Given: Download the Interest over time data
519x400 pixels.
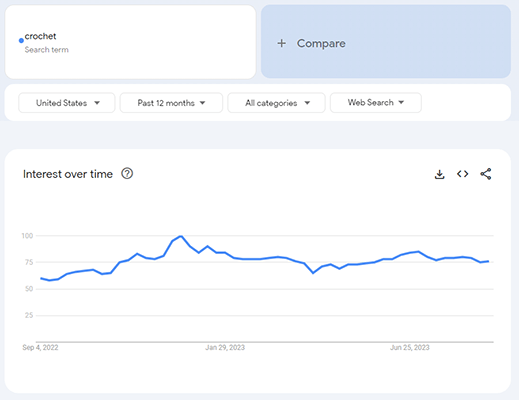Looking at the screenshot, I should [440, 174].
